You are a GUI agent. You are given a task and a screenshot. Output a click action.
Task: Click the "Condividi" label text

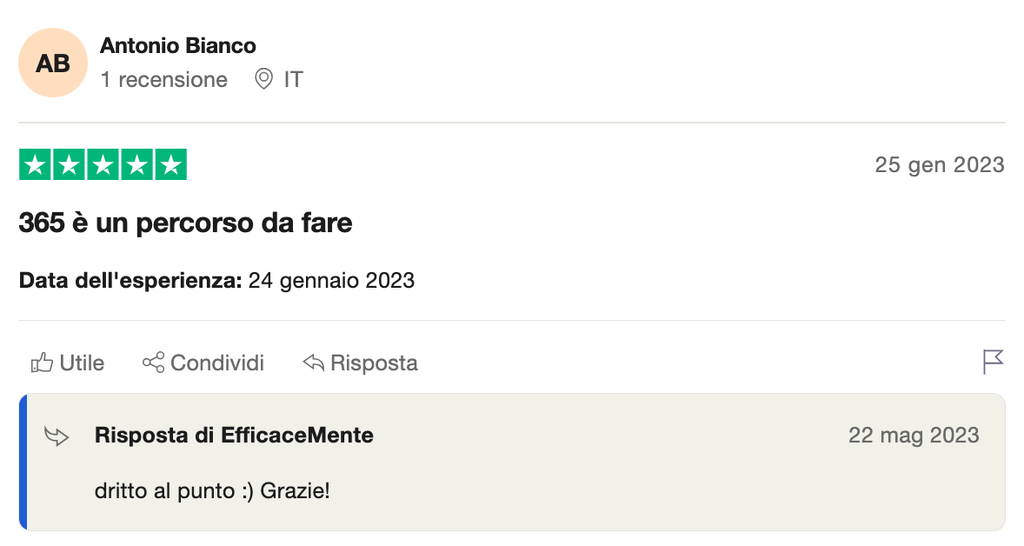tap(217, 362)
